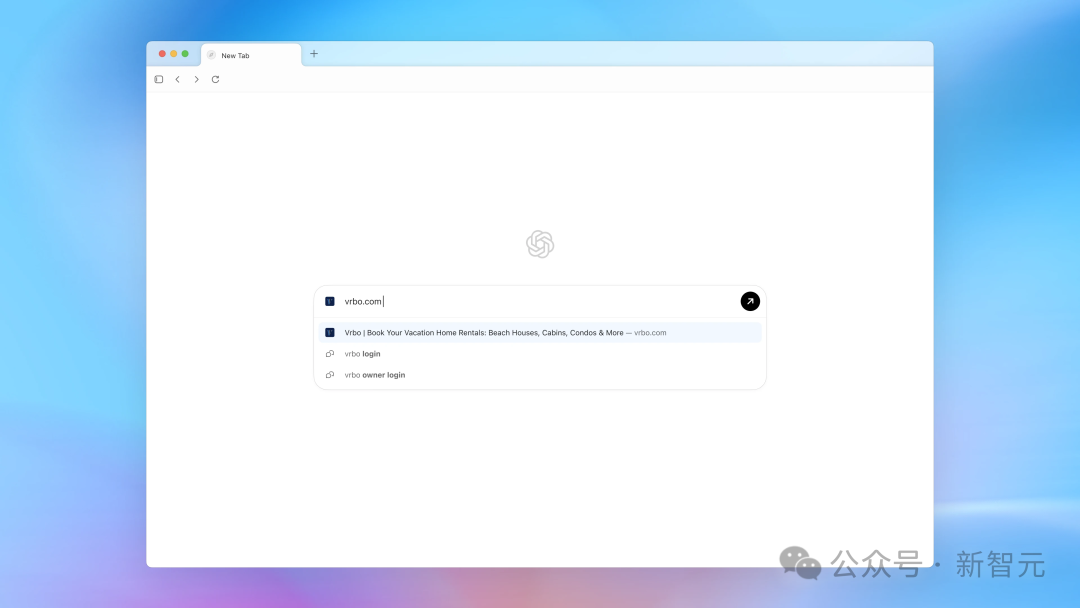The width and height of the screenshot is (1080, 608).
Task: Click the Vrbo favicon on the top suggestion
Action: 330,332
